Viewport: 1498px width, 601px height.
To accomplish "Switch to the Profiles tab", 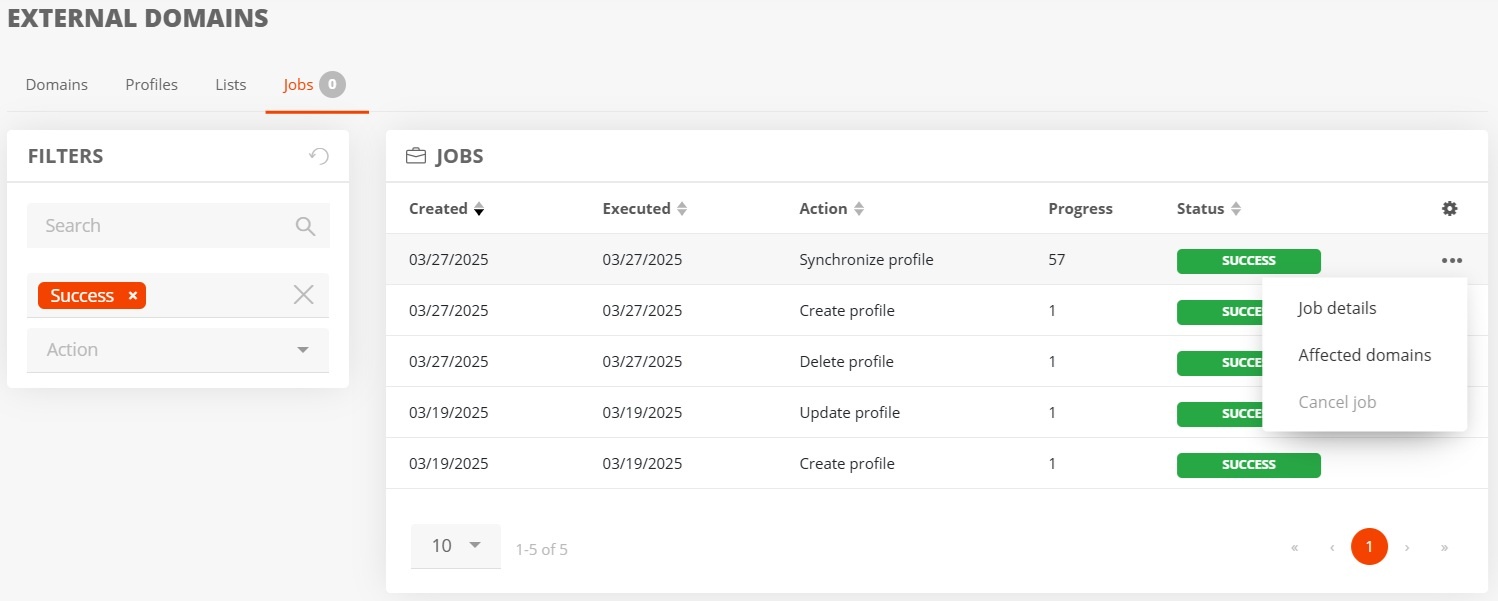I will tap(151, 85).
